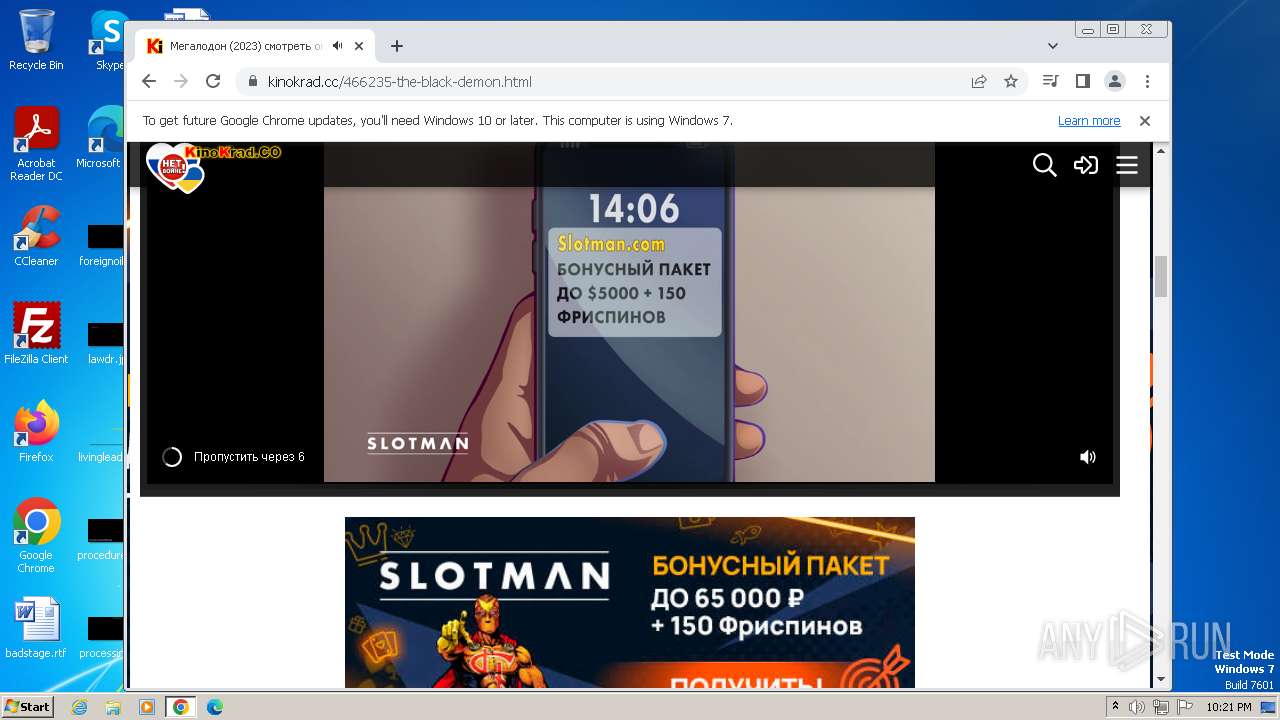Screen dimensions: 1280x720
Task: Click the ad skip countdown text
Action: (x=249, y=457)
